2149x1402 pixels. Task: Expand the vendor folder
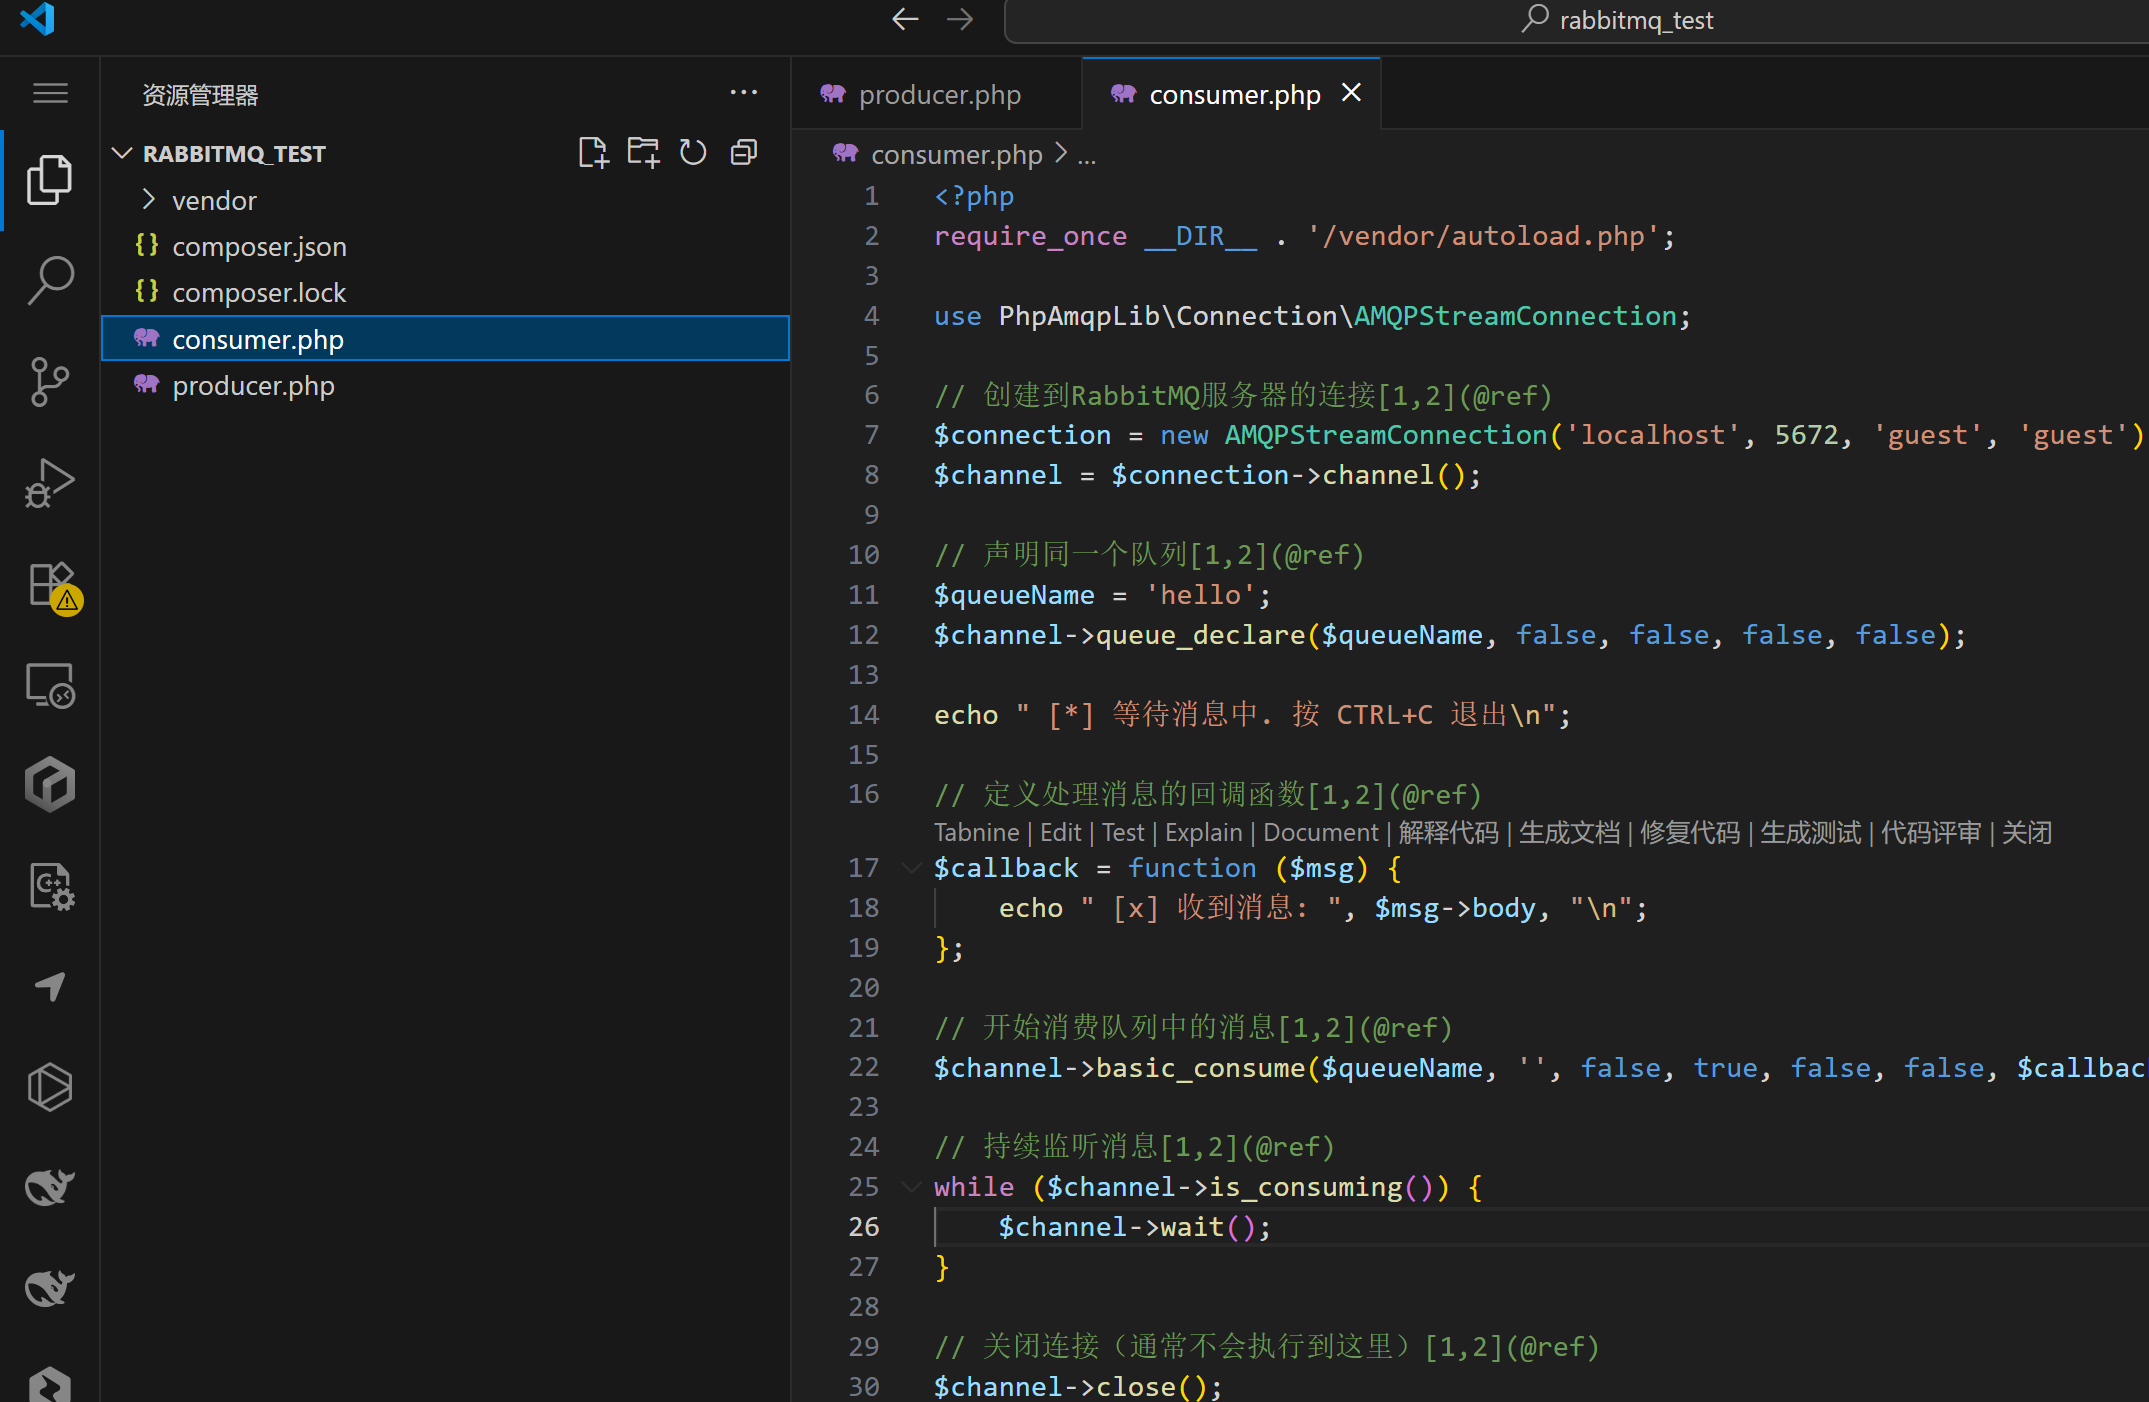point(149,200)
